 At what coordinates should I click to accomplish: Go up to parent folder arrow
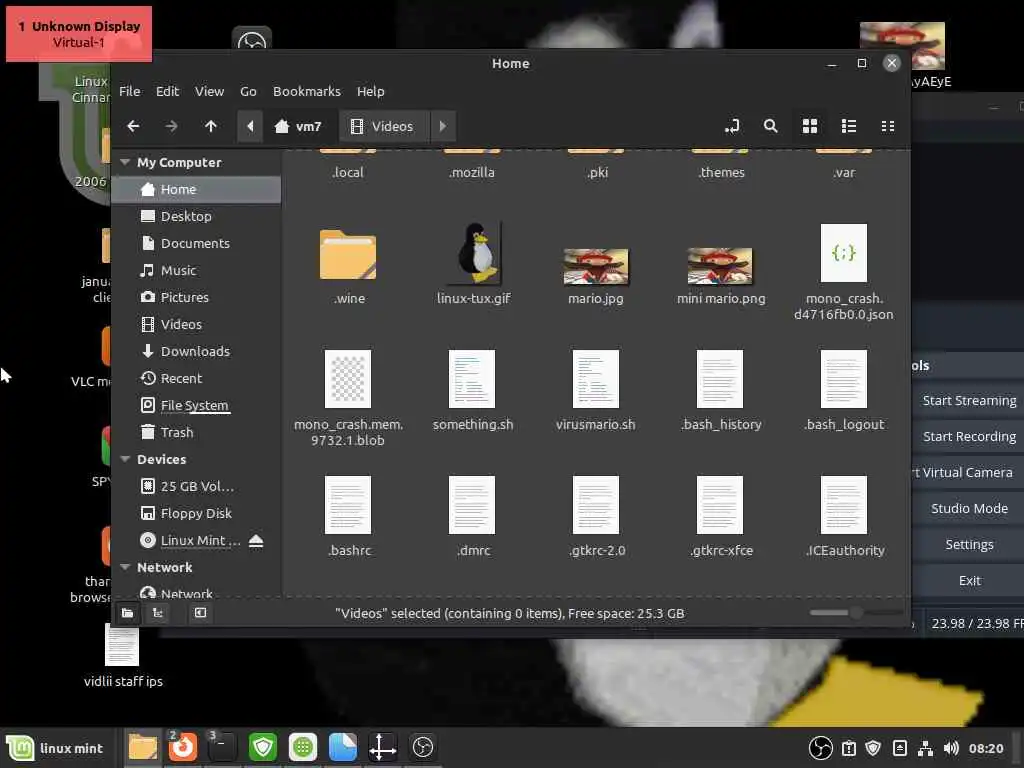pos(210,126)
